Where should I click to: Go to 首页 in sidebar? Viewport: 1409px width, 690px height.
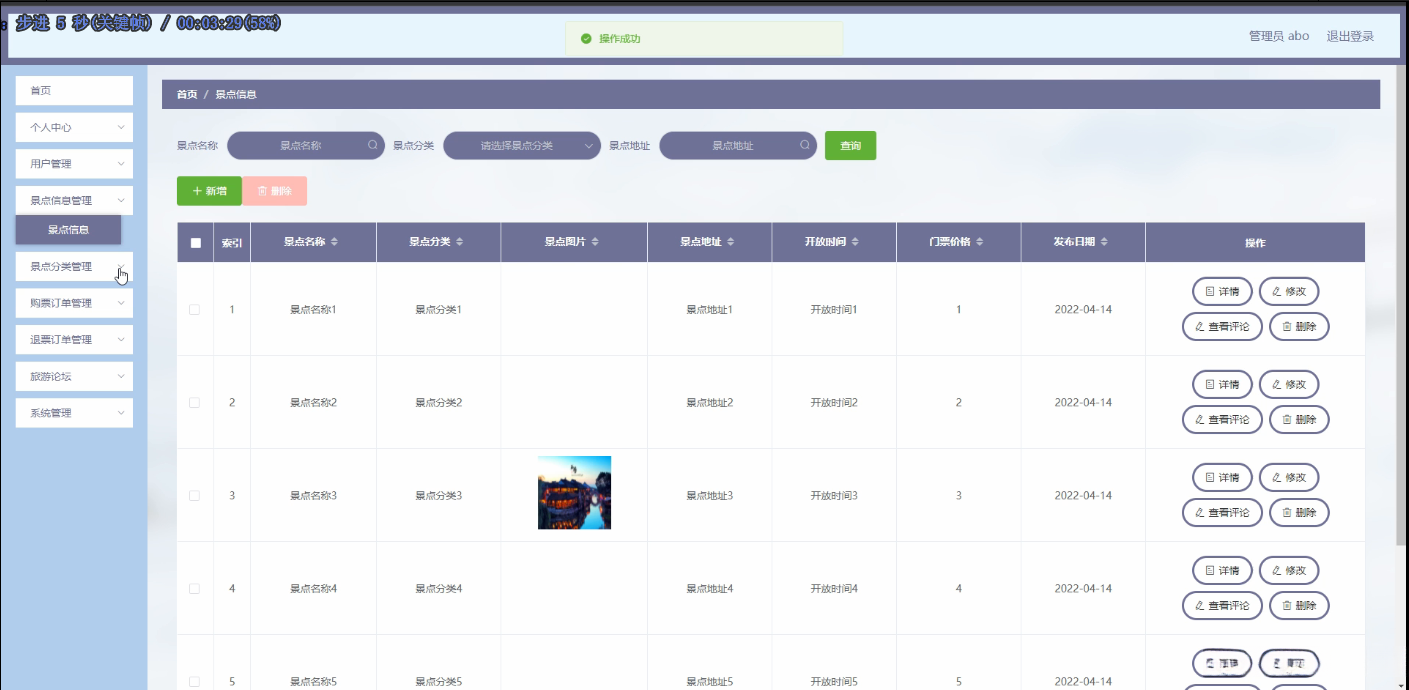[74, 91]
